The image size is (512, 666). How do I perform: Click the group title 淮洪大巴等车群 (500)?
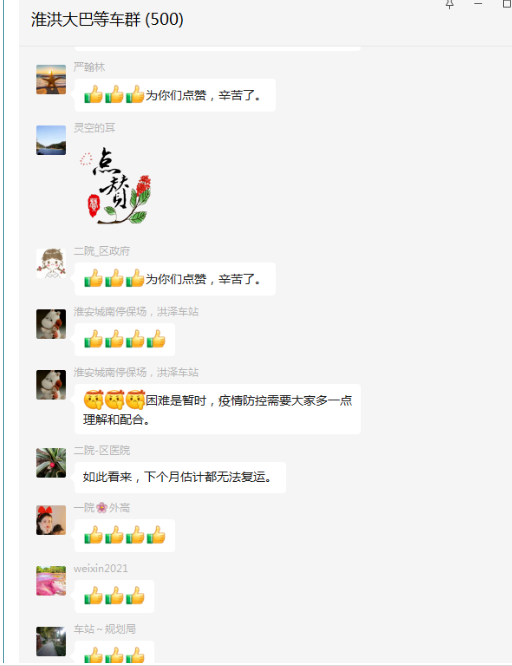pos(107,20)
